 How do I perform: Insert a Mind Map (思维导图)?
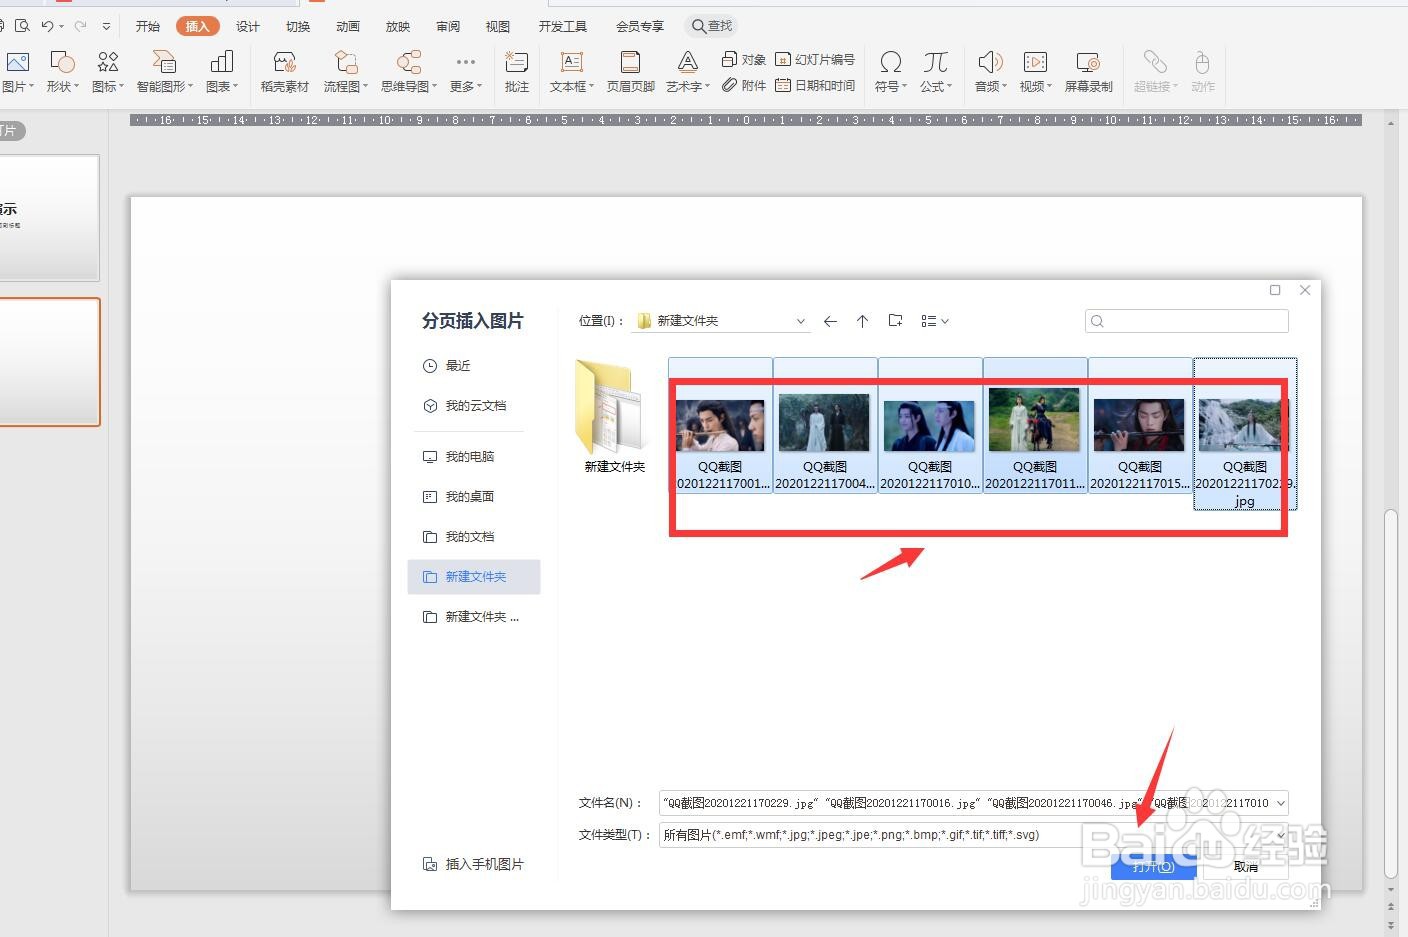click(x=408, y=72)
